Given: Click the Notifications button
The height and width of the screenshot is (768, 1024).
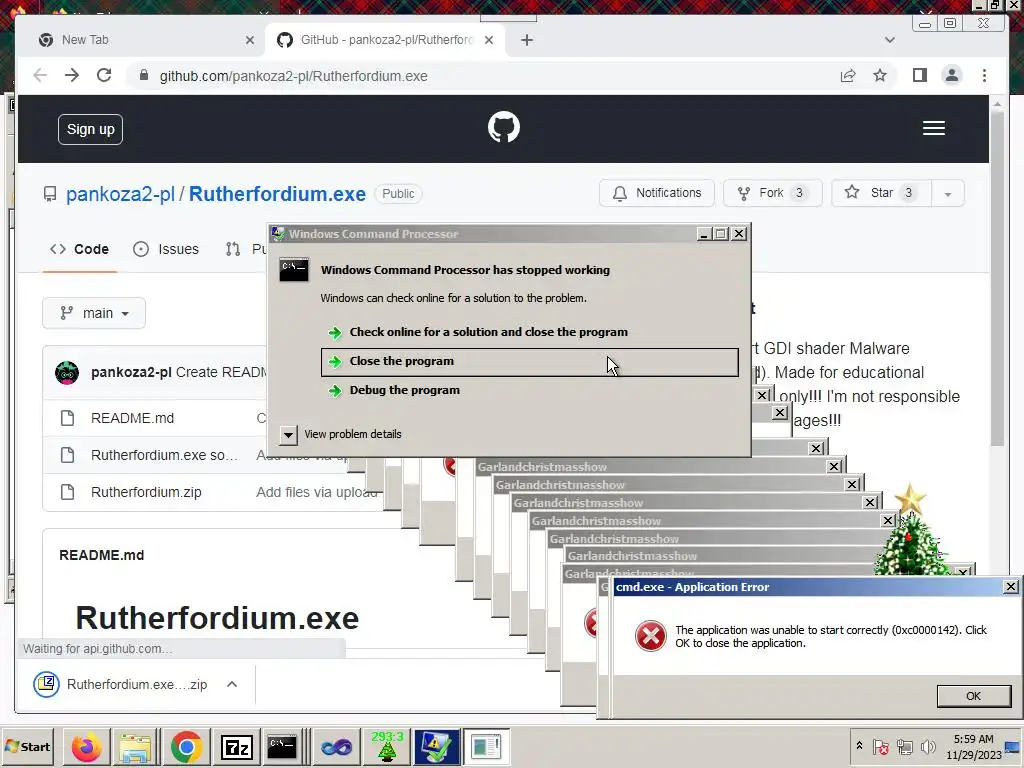Looking at the screenshot, I should point(657,193).
